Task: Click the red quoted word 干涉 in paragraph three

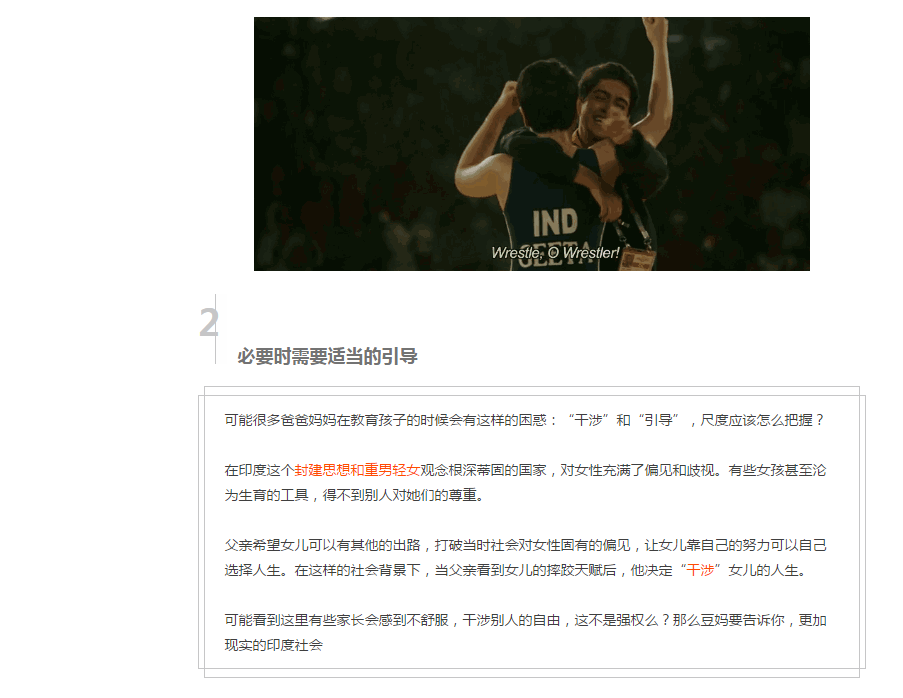Action: pos(700,570)
